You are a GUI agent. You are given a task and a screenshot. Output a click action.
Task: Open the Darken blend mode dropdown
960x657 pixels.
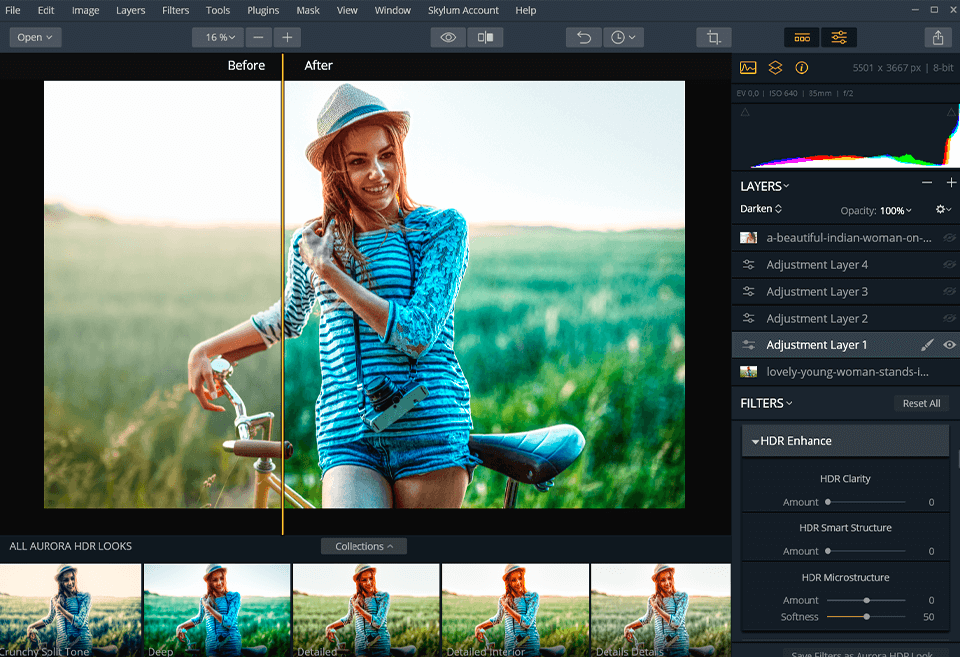[x=760, y=209]
